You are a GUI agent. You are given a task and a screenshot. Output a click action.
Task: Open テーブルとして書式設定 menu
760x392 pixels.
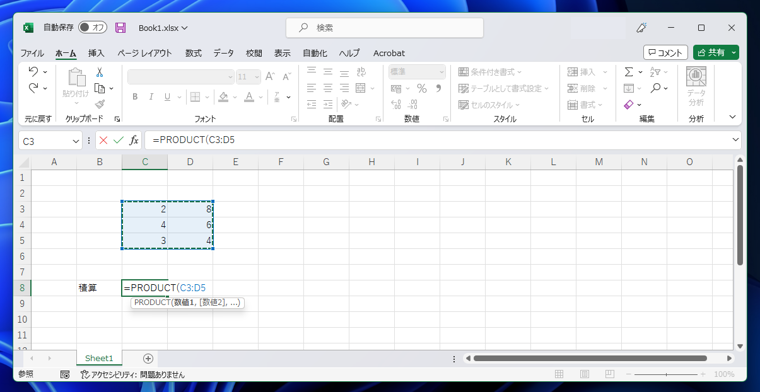504,89
